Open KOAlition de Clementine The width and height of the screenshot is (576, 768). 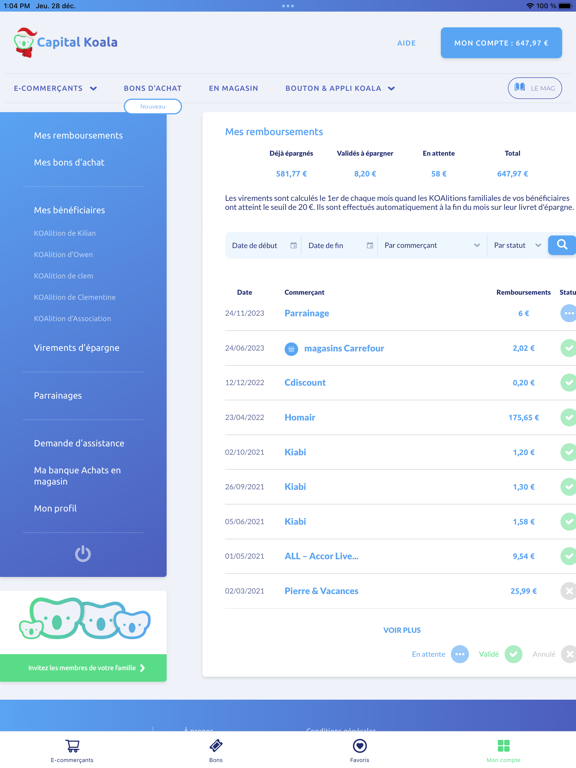[74, 297]
